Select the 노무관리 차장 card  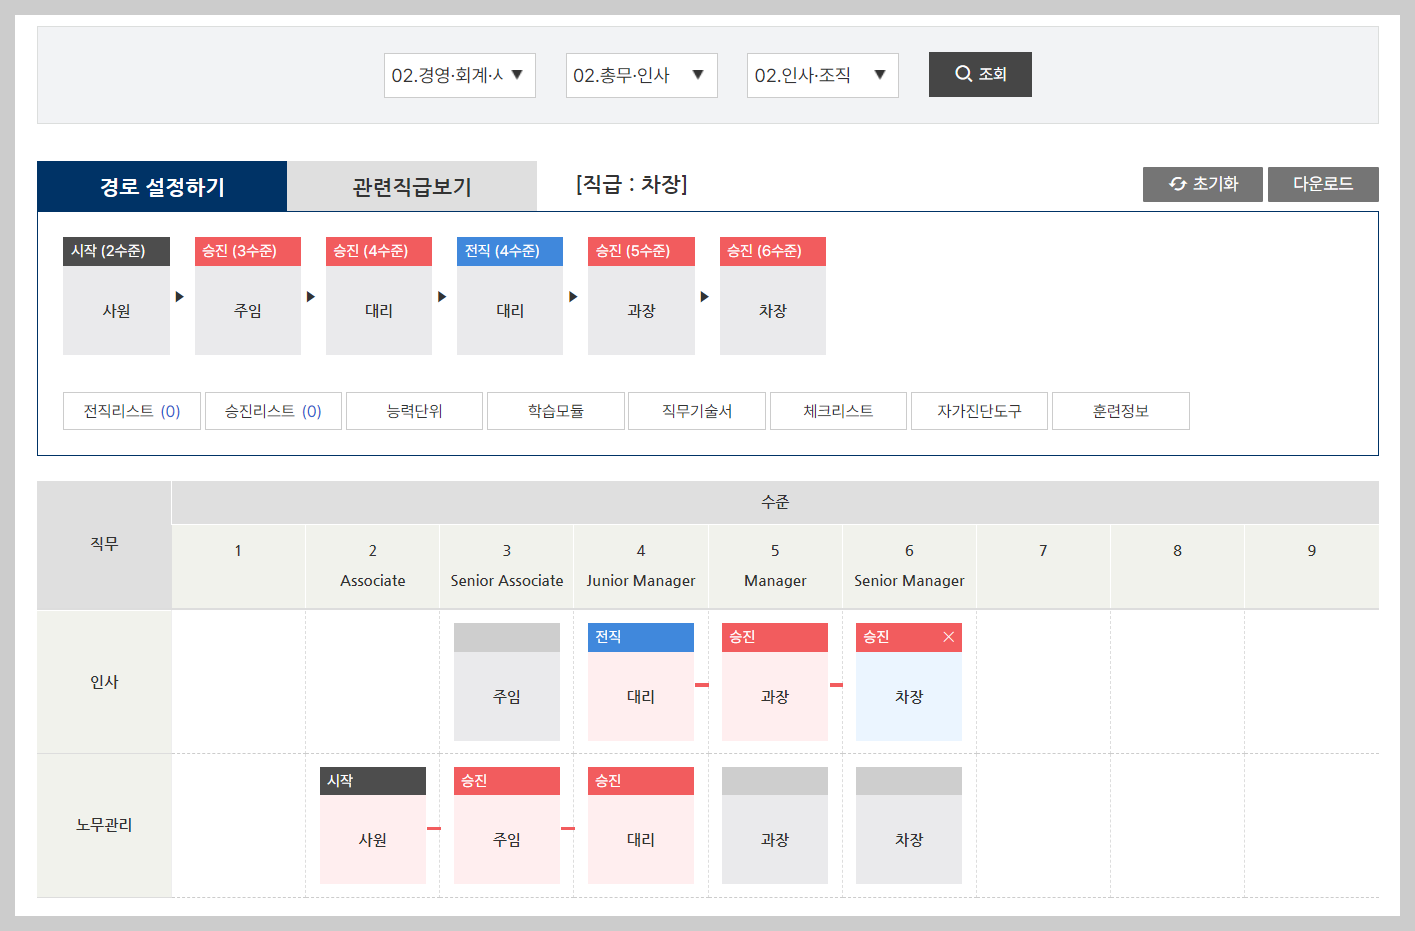pyautogui.click(x=909, y=825)
